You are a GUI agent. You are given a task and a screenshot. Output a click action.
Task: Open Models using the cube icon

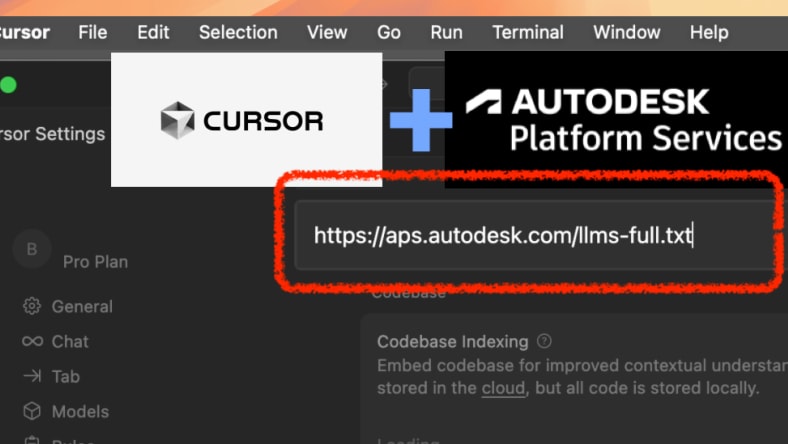[32, 411]
